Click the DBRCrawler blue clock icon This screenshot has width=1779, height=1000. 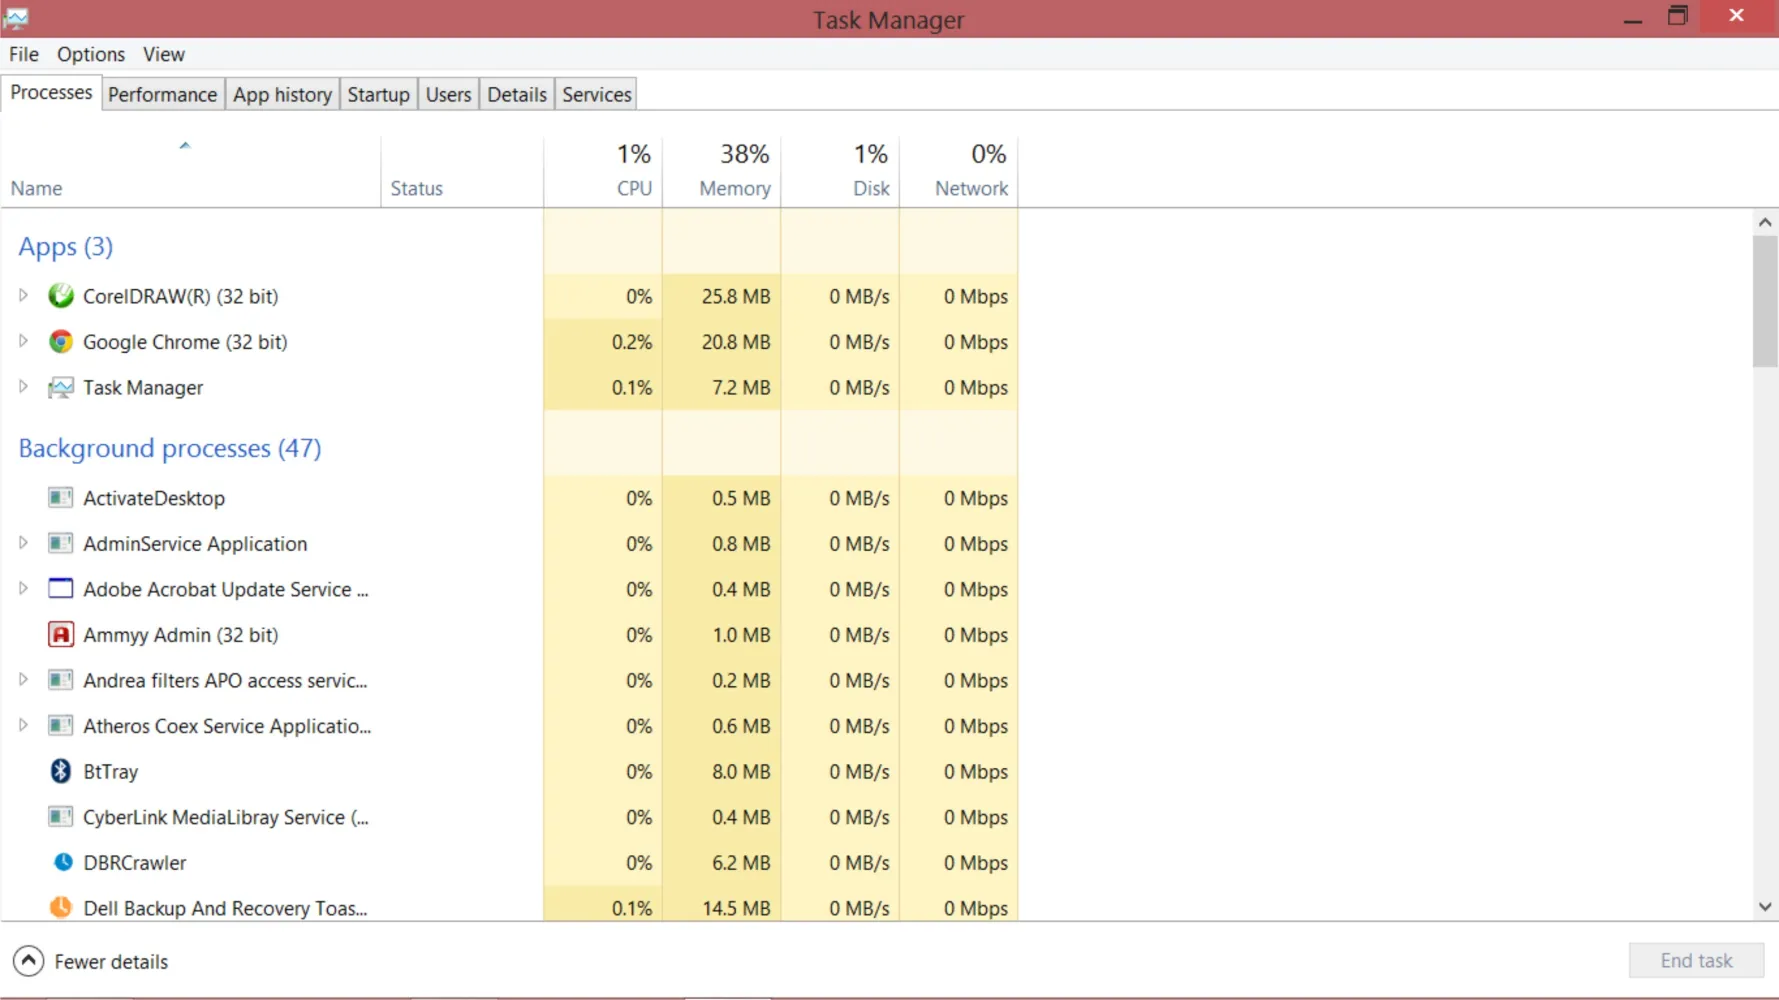tap(63, 862)
